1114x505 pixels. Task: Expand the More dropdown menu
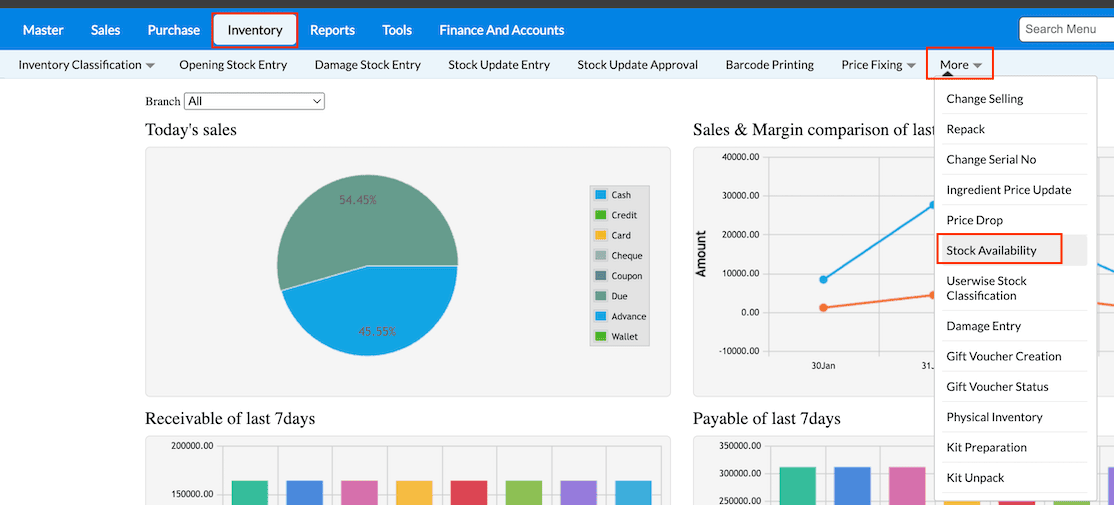[x=960, y=65]
